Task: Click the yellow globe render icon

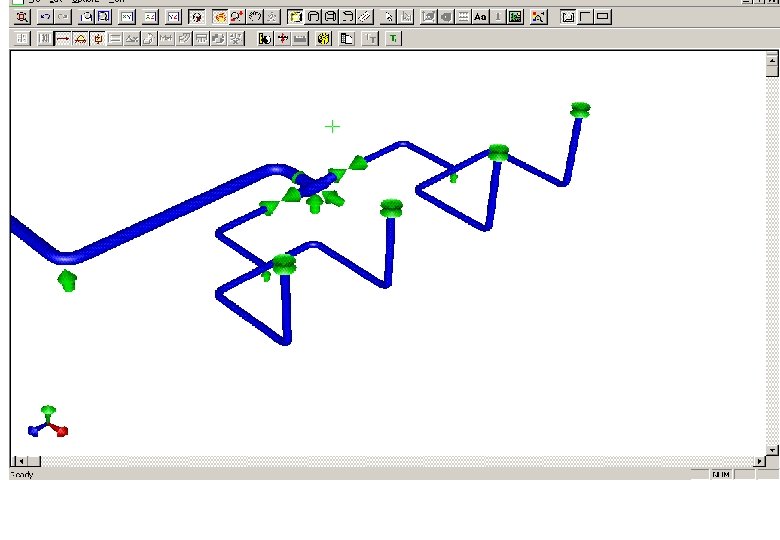Action: 323,38
